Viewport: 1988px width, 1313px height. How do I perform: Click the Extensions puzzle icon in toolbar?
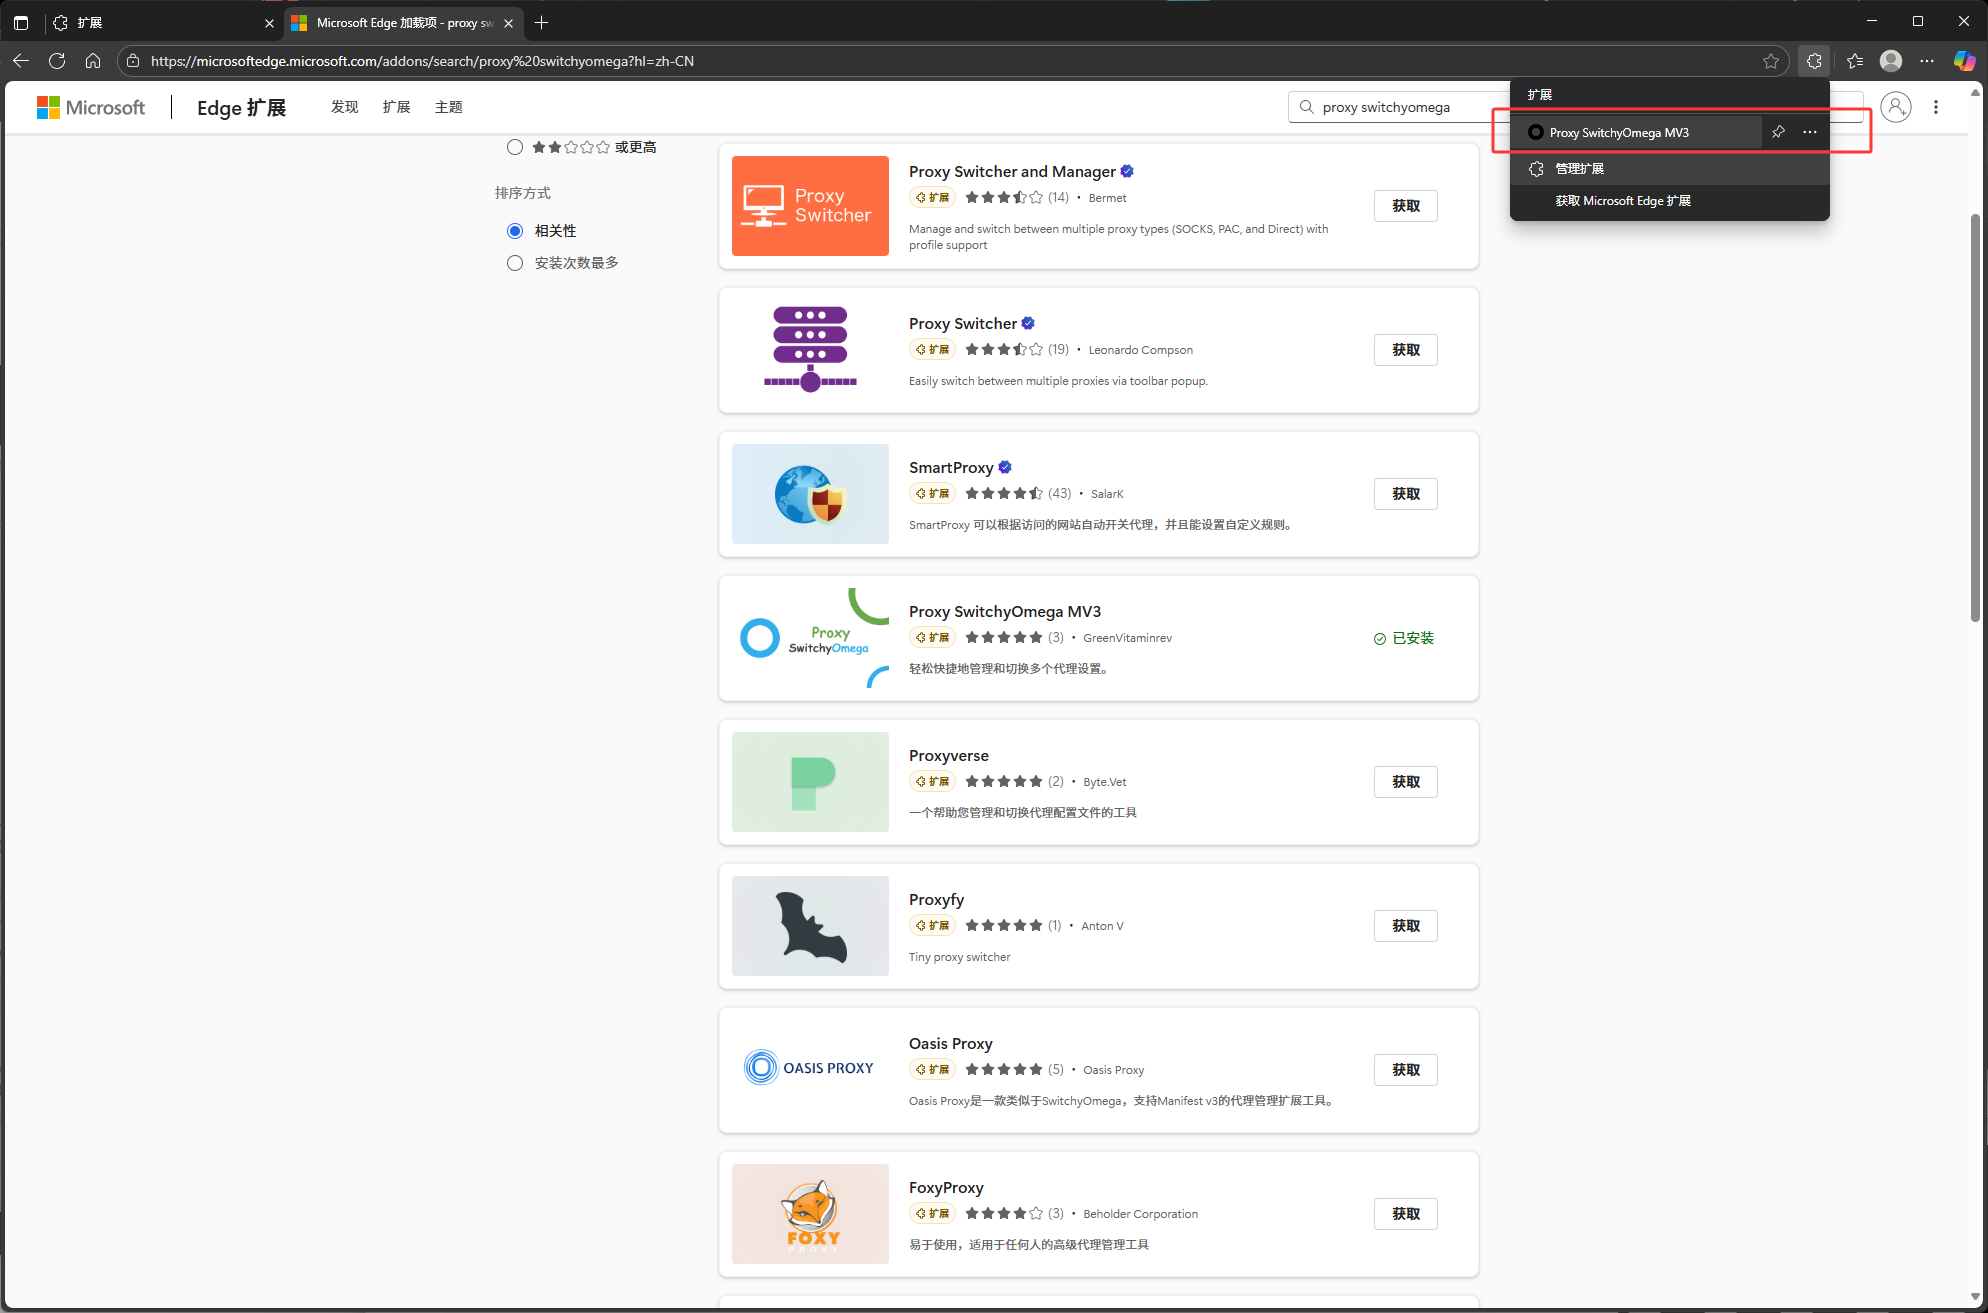coord(1814,61)
